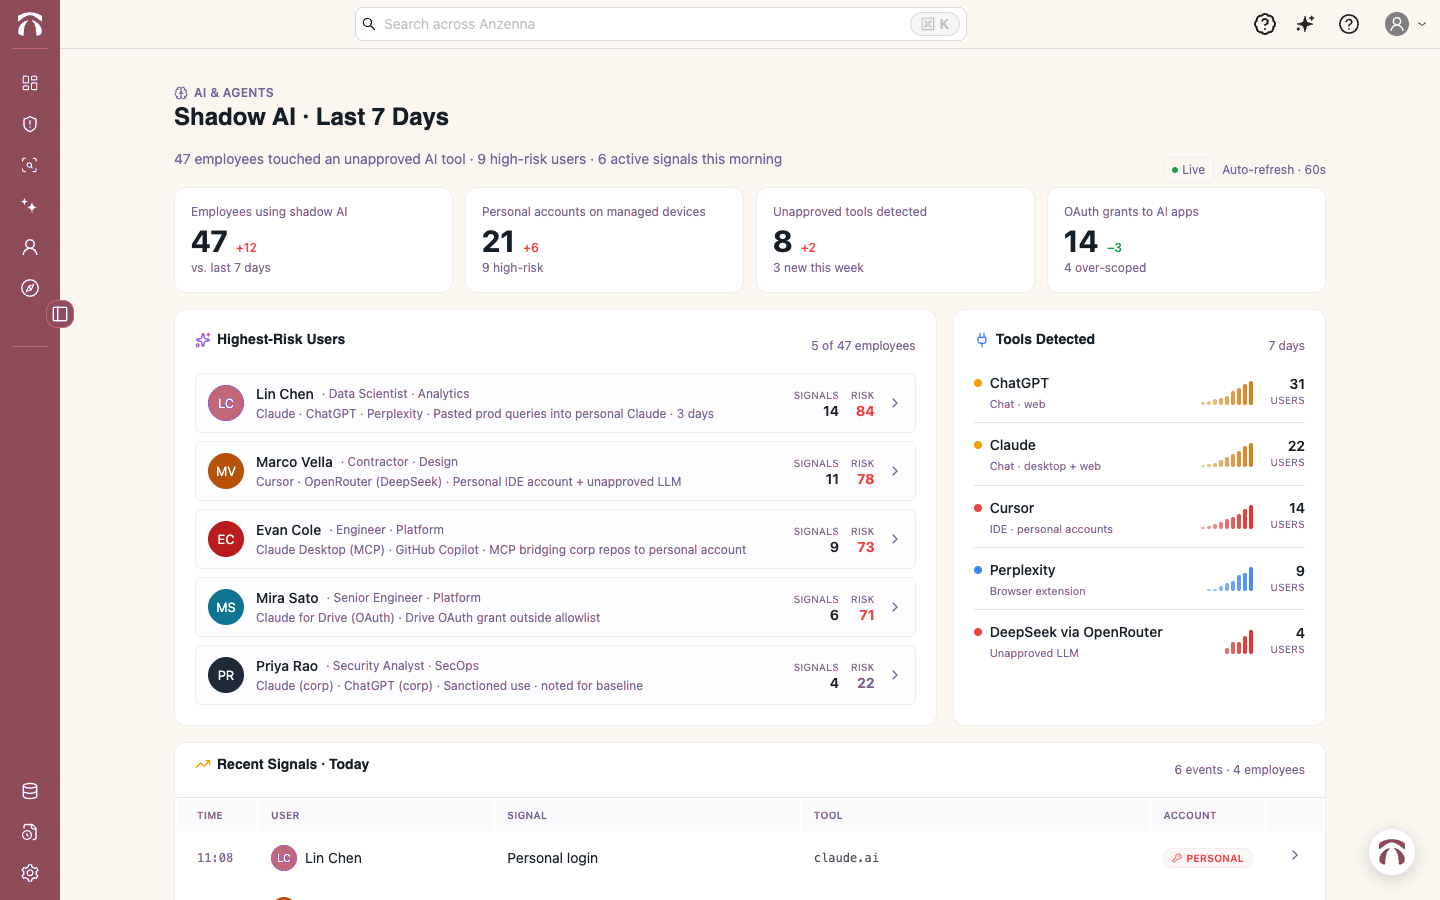The height and width of the screenshot is (900, 1440).
Task: Click the Cursor usage sparkline
Action: tap(1227, 518)
